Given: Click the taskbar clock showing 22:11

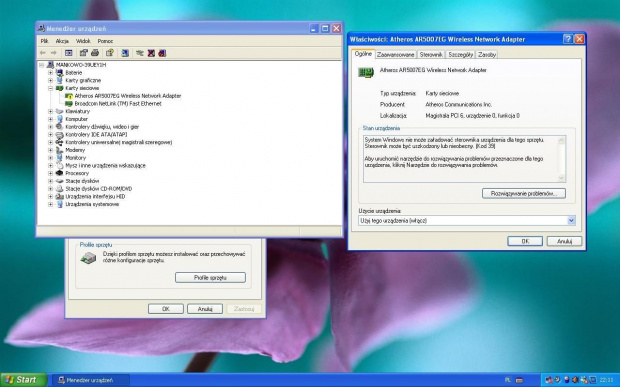Looking at the screenshot, I should 606,380.
